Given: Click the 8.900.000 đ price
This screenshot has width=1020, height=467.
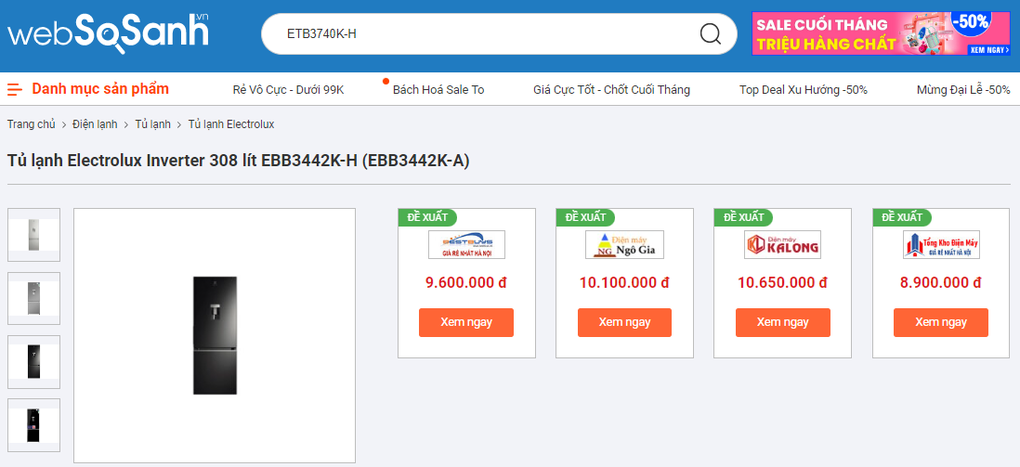Looking at the screenshot, I should click(941, 283).
